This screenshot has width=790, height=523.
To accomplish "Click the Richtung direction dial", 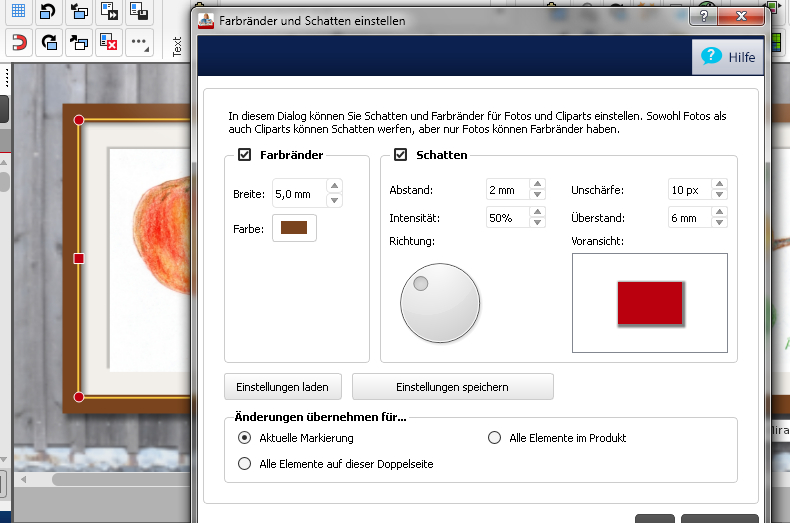I will click(440, 303).
